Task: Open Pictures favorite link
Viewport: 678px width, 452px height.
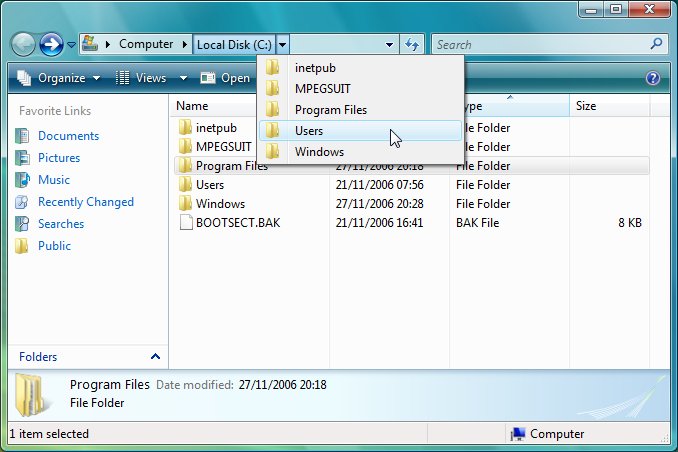Action: (59, 158)
